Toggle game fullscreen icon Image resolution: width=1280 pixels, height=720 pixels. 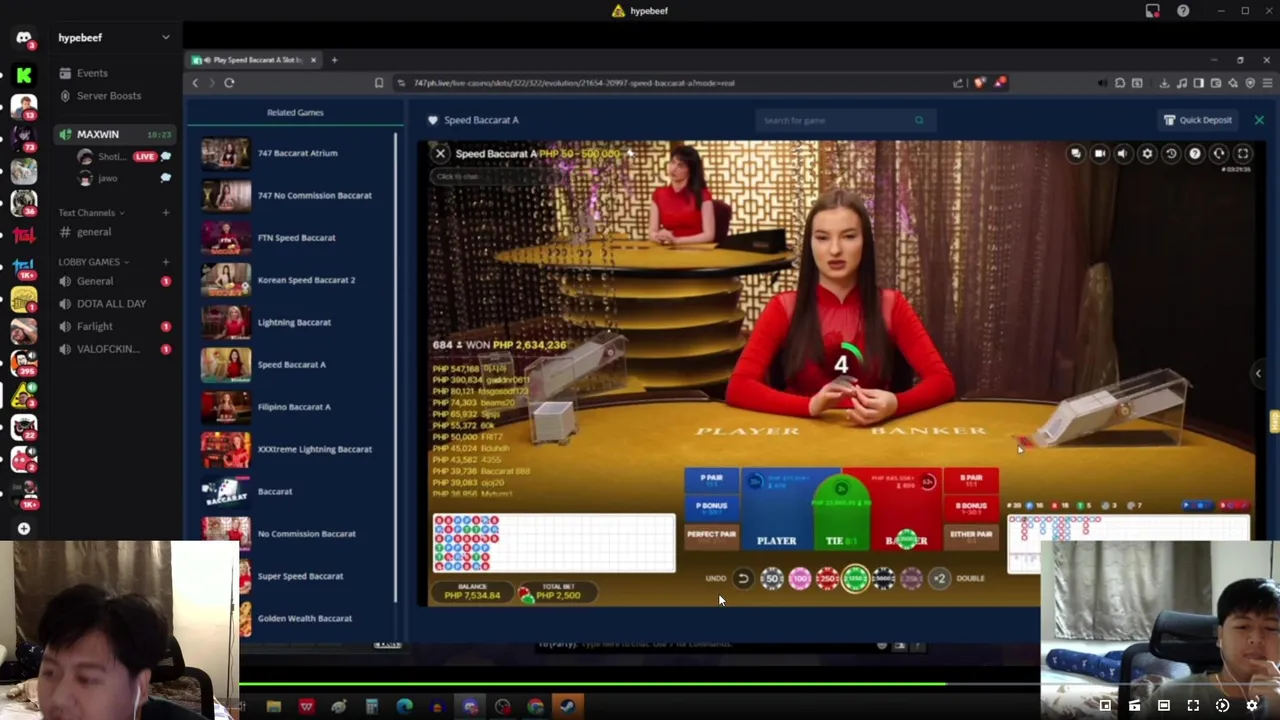pos(1243,154)
